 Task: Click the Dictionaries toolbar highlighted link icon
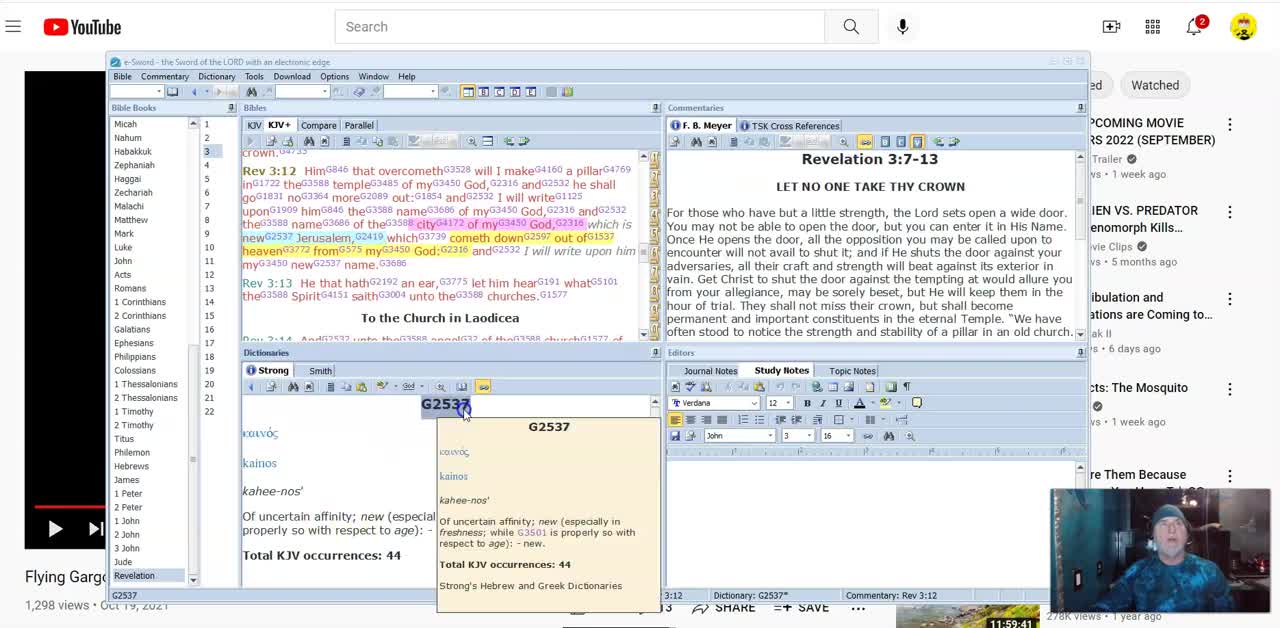tap(483, 387)
